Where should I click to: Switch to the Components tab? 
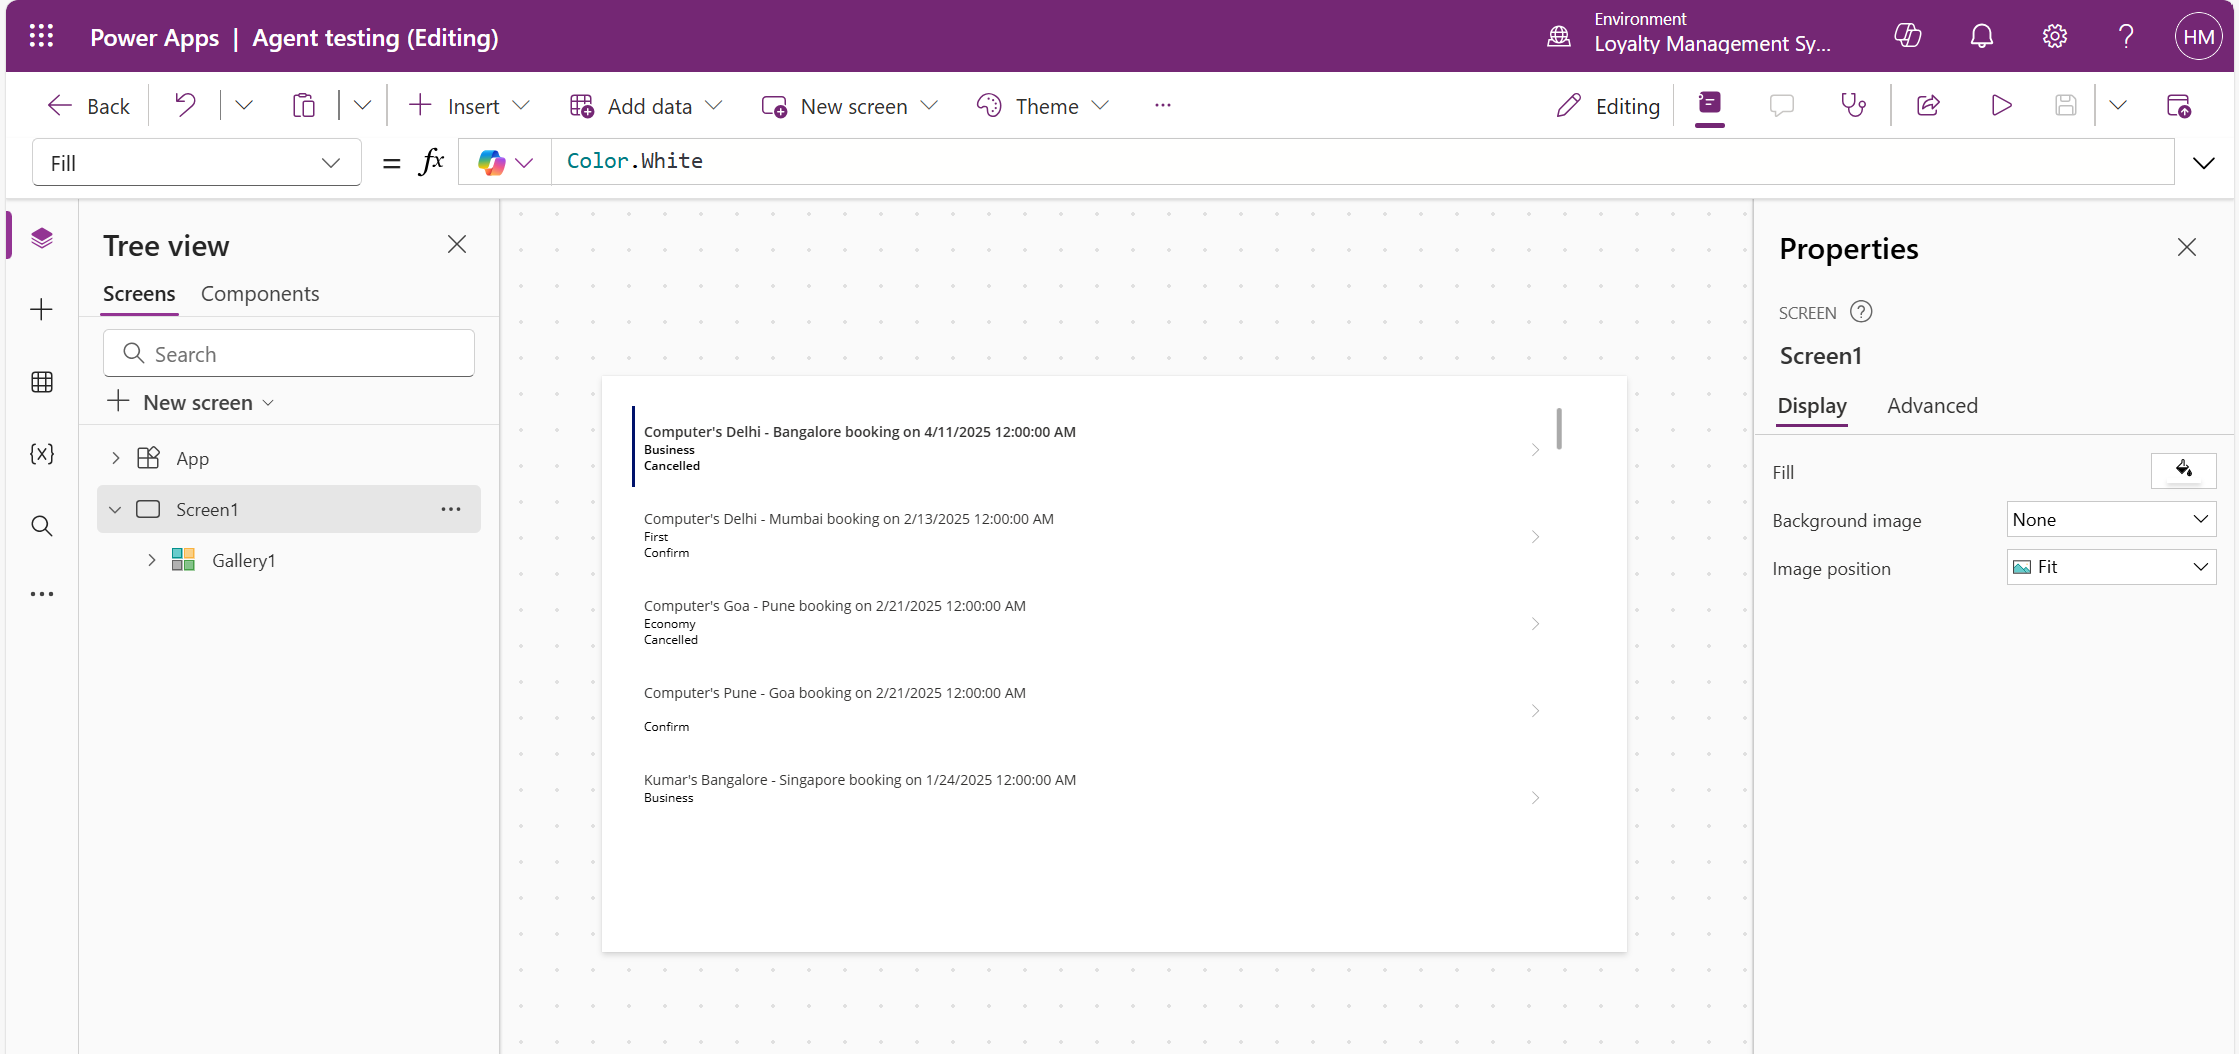point(260,294)
